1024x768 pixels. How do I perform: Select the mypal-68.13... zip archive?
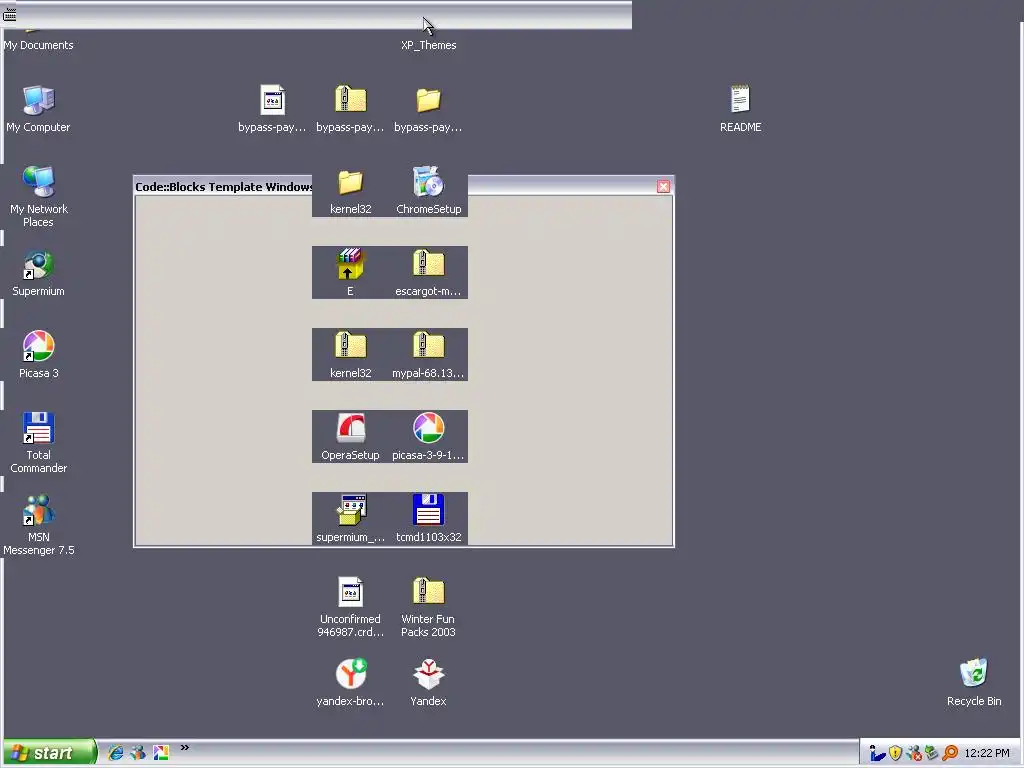(428, 346)
